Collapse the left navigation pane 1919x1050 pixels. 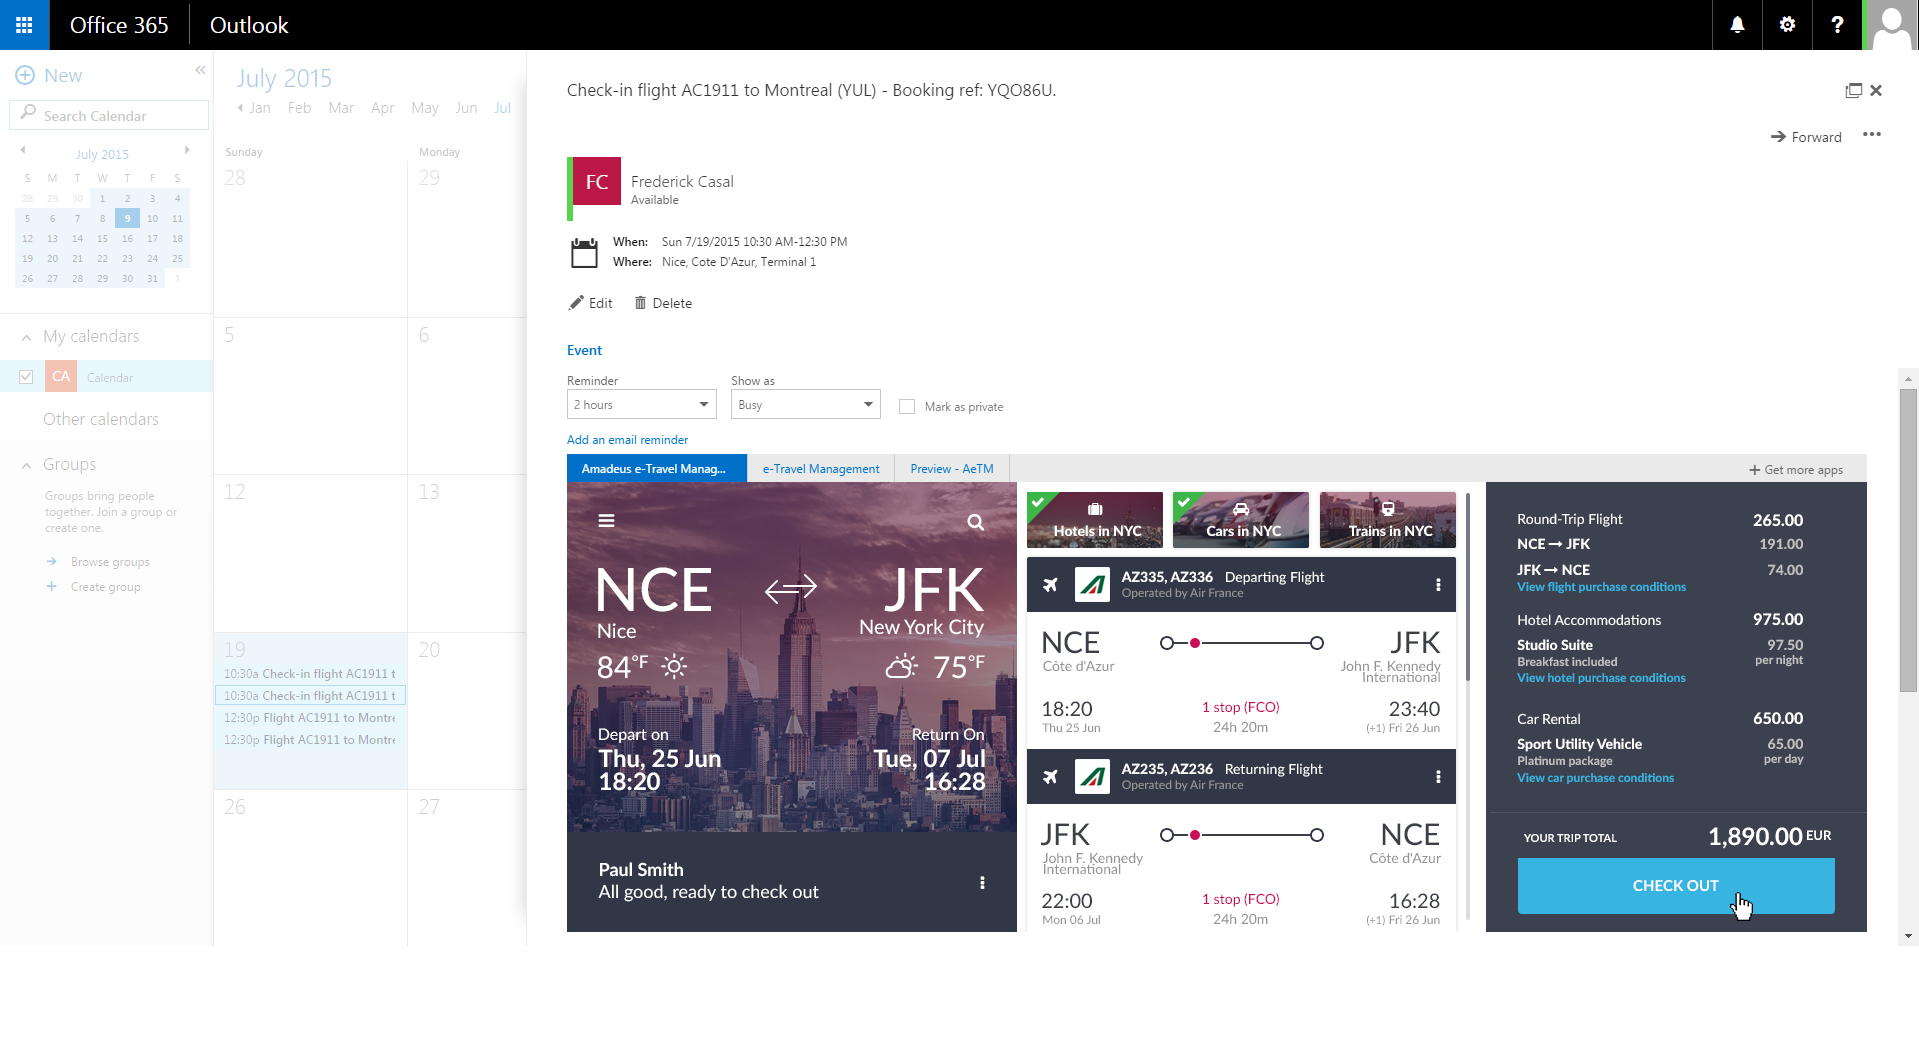[x=200, y=70]
